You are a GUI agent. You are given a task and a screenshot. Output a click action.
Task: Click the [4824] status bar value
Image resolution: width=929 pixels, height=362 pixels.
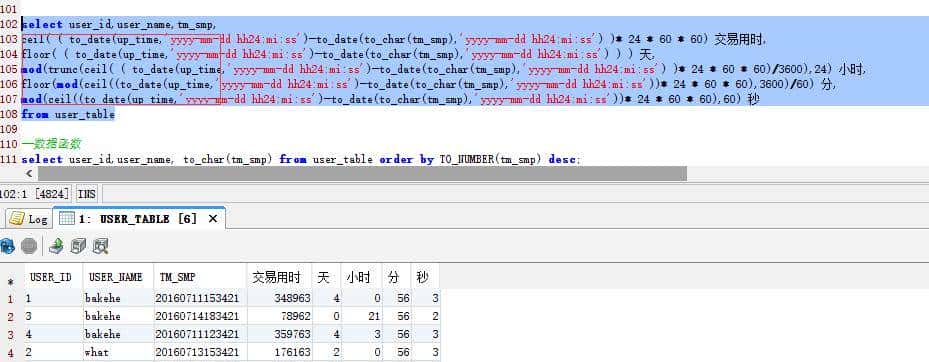52,194
